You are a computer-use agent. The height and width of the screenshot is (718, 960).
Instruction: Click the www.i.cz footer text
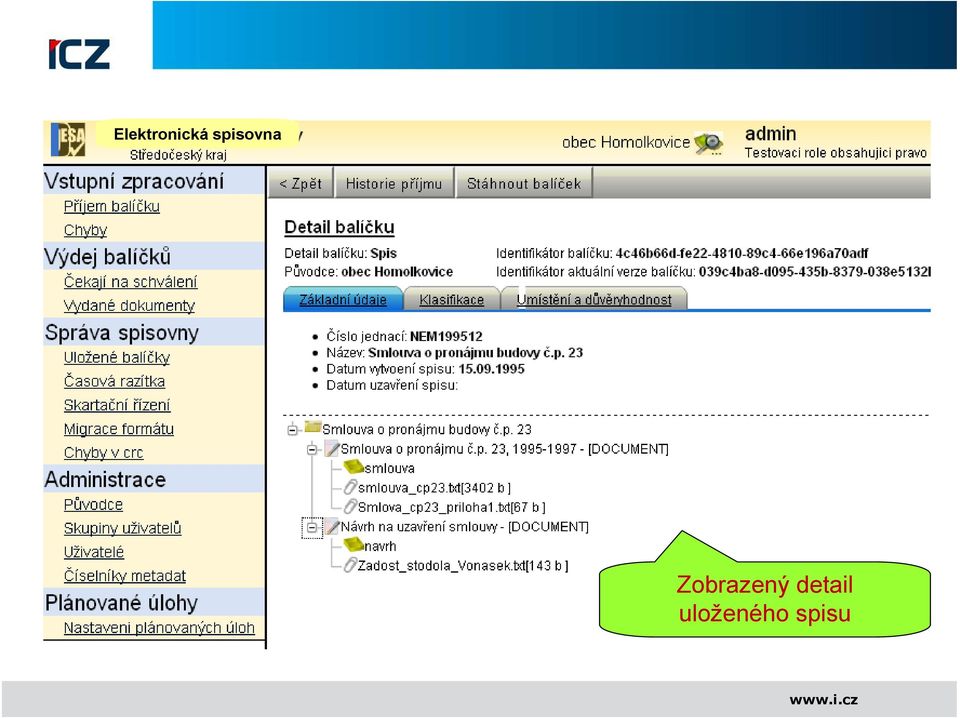coord(823,700)
